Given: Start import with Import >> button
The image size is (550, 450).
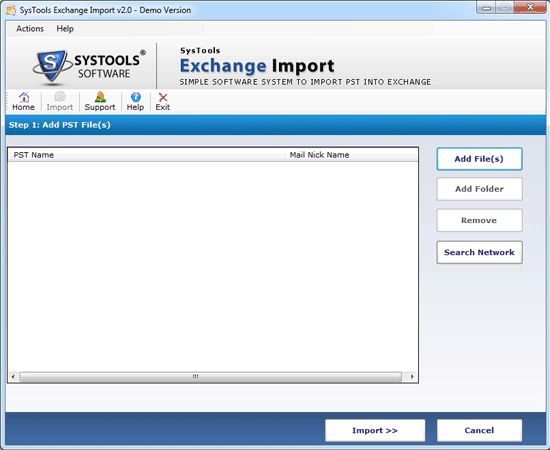Looking at the screenshot, I should pyautogui.click(x=375, y=430).
